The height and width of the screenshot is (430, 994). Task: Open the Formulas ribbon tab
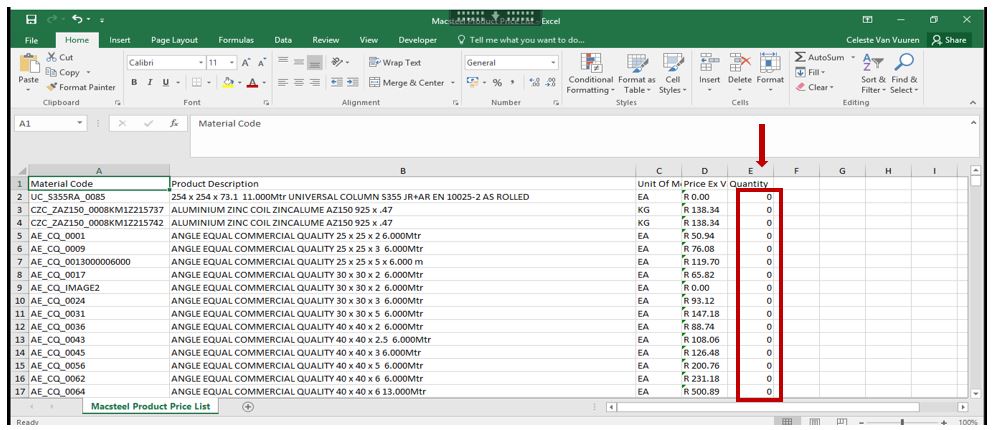(236, 40)
